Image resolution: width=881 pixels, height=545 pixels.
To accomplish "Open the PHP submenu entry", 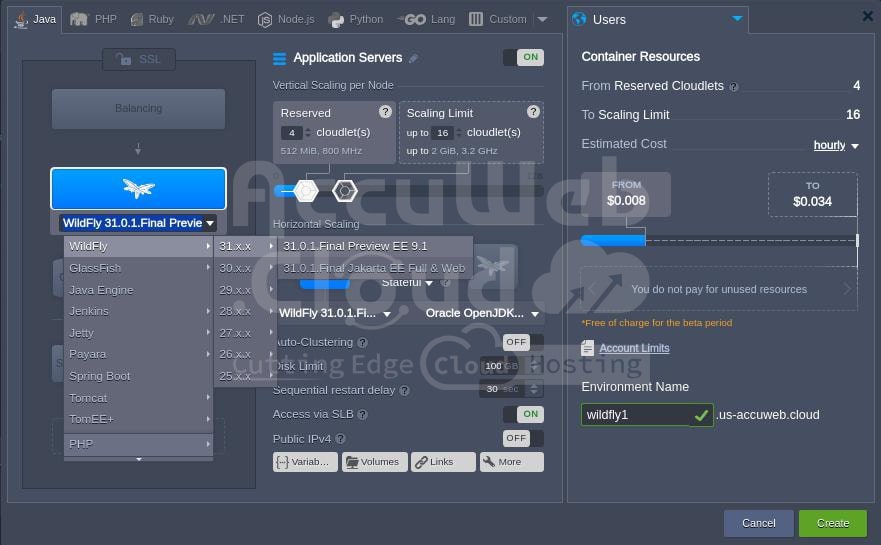I will pyautogui.click(x=138, y=444).
